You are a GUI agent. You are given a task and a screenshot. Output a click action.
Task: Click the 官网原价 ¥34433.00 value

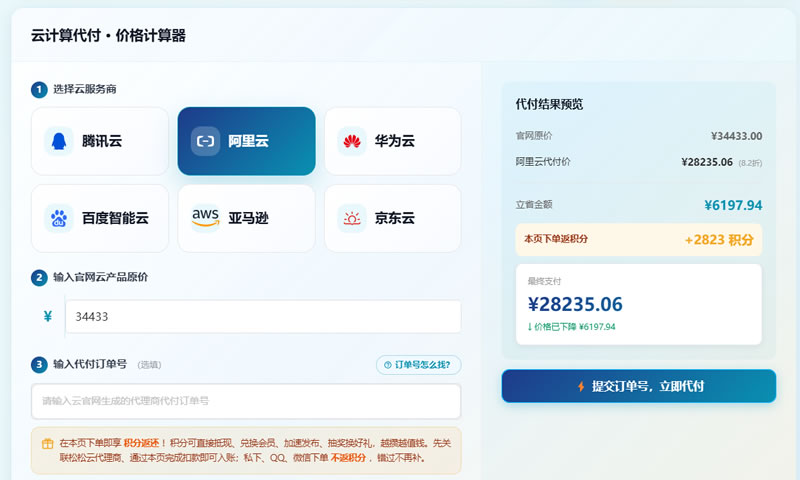[736, 136]
